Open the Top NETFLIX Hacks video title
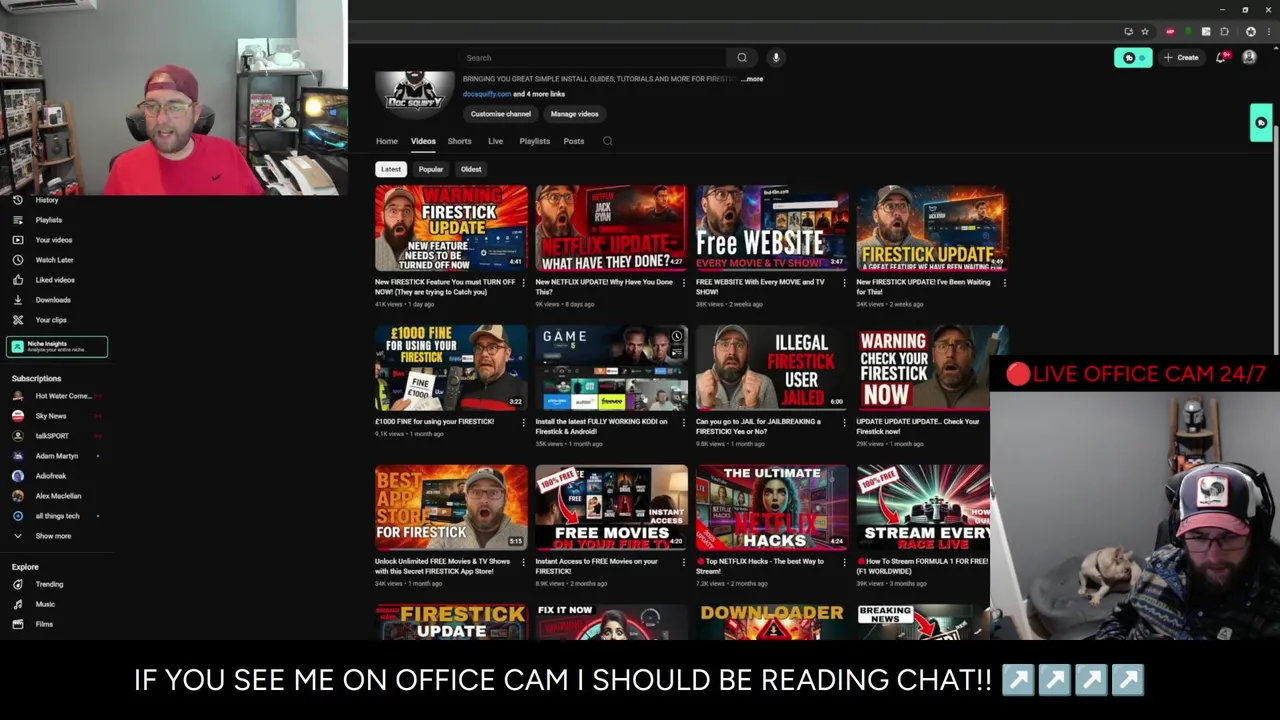The image size is (1280, 720). tap(760, 566)
